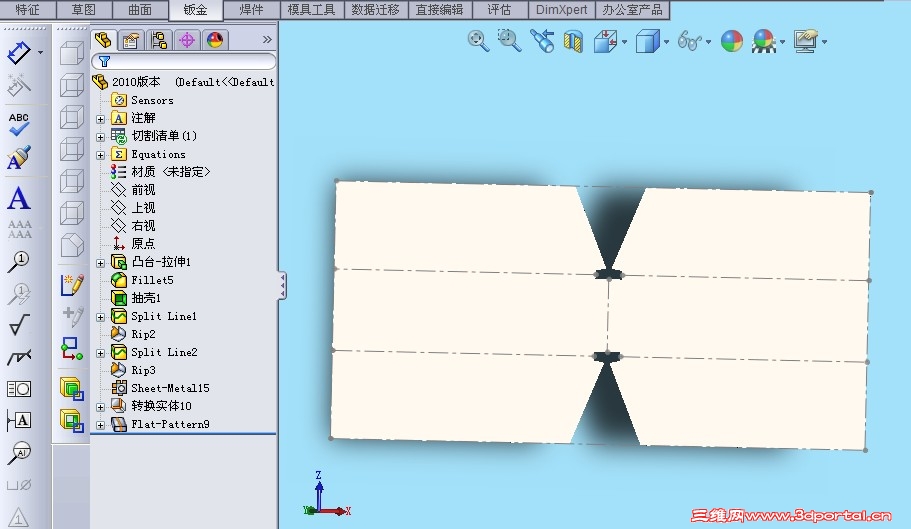Open the PropertyManager tab
The width and height of the screenshot is (911, 529).
[131, 40]
